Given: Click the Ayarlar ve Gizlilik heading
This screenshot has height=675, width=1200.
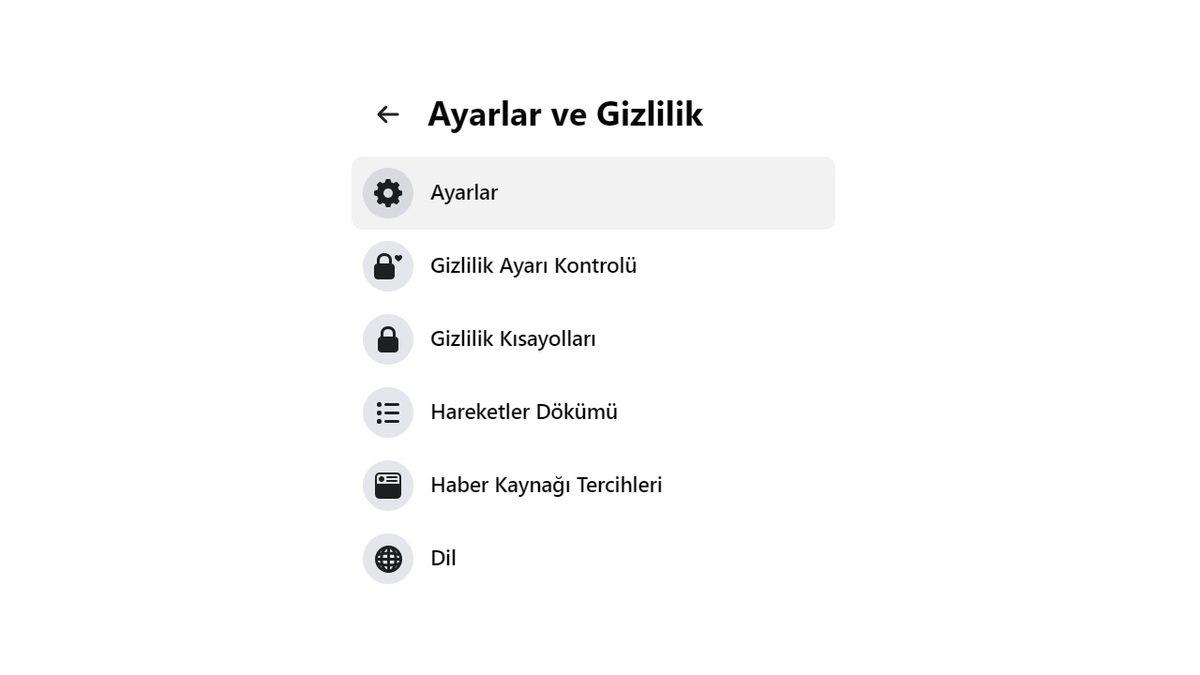Looking at the screenshot, I should point(565,113).
